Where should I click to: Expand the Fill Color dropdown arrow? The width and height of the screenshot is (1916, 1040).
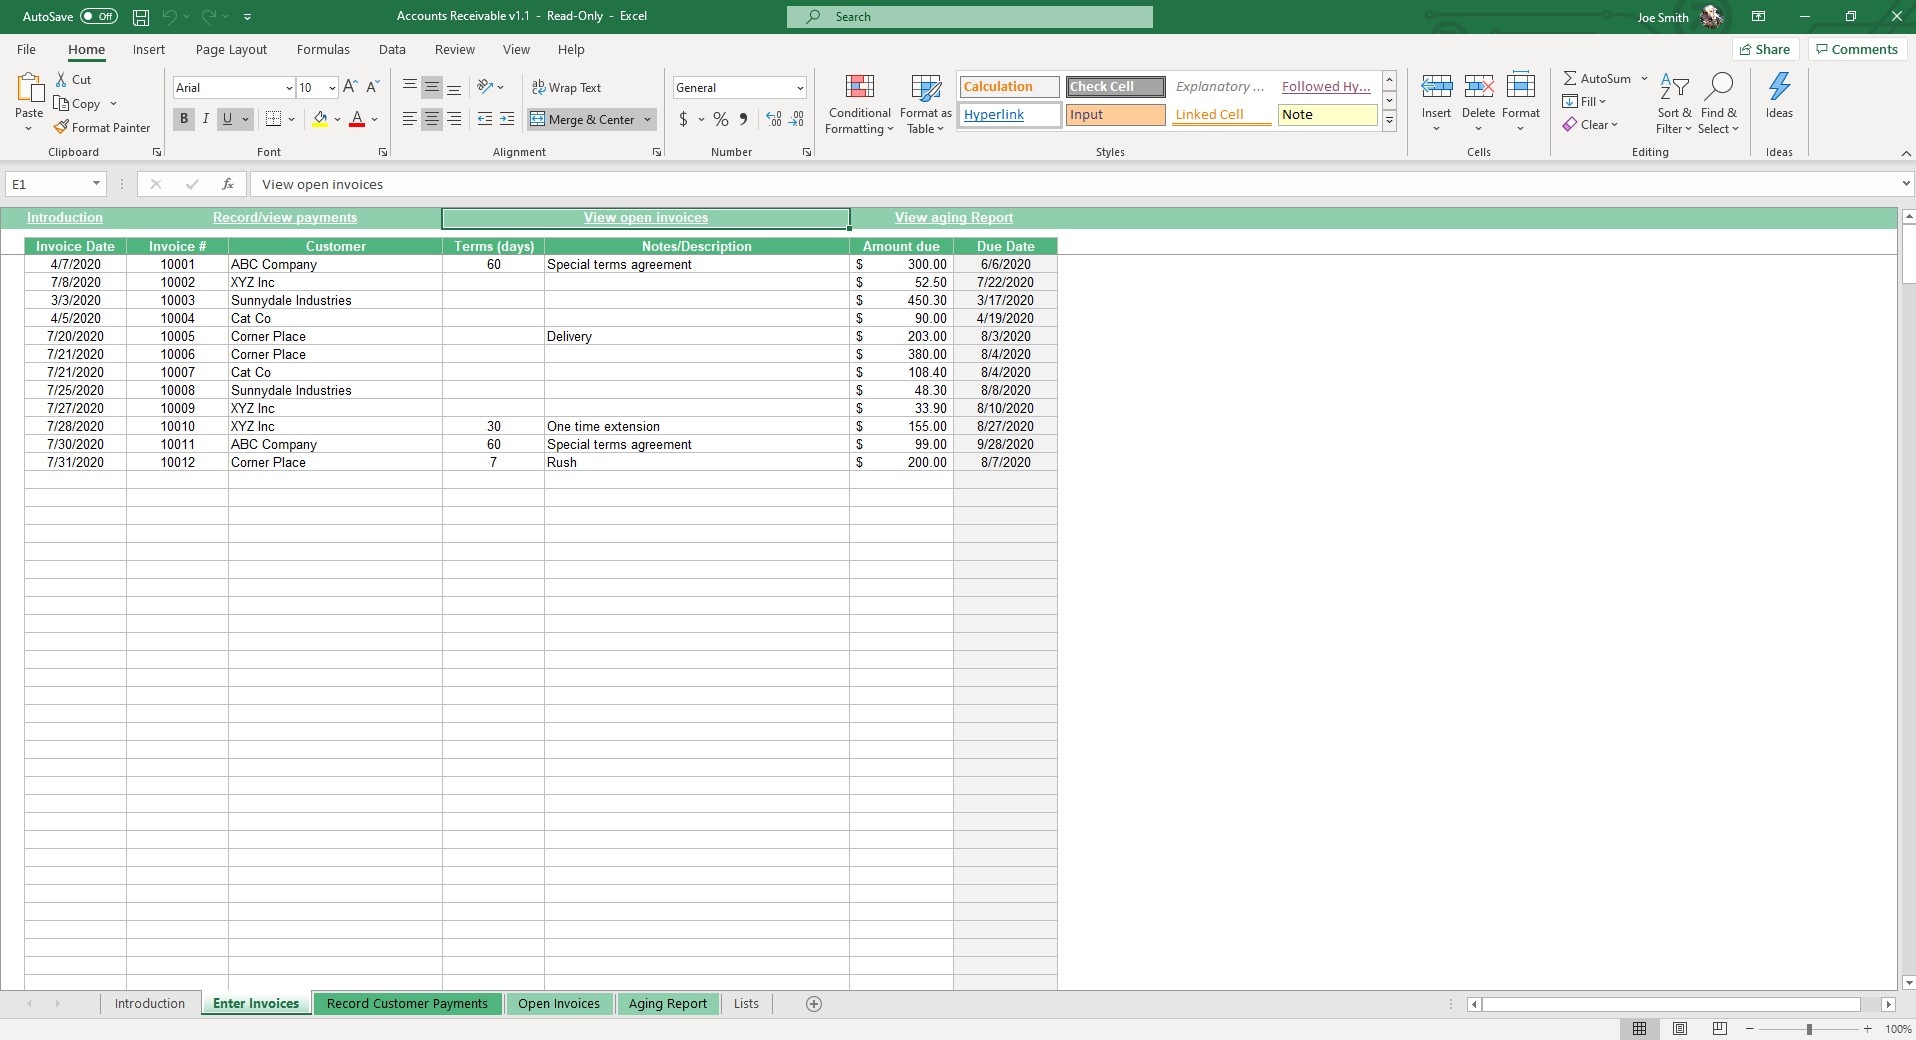coord(338,119)
